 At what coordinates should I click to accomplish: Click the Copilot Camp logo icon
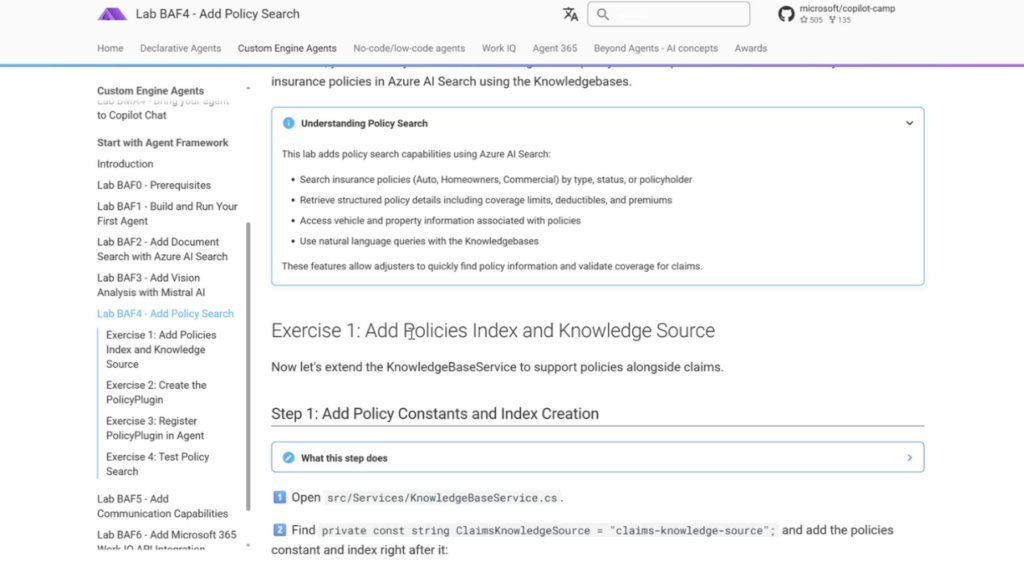point(112,14)
